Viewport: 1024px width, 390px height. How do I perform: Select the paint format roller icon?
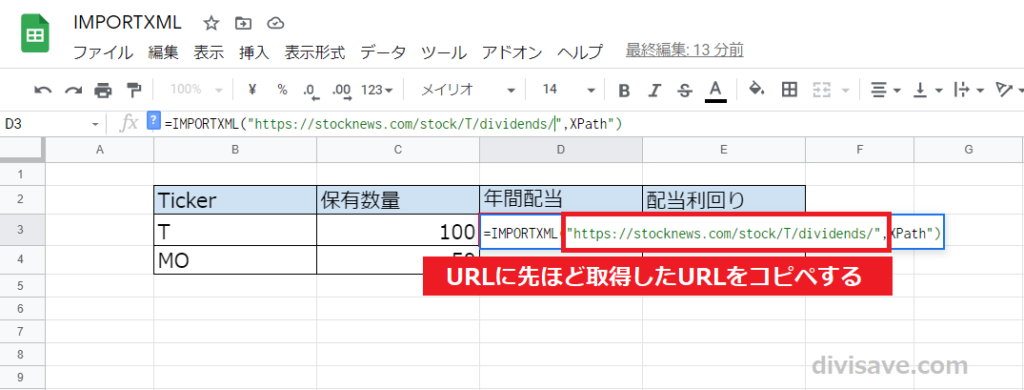coord(133,89)
